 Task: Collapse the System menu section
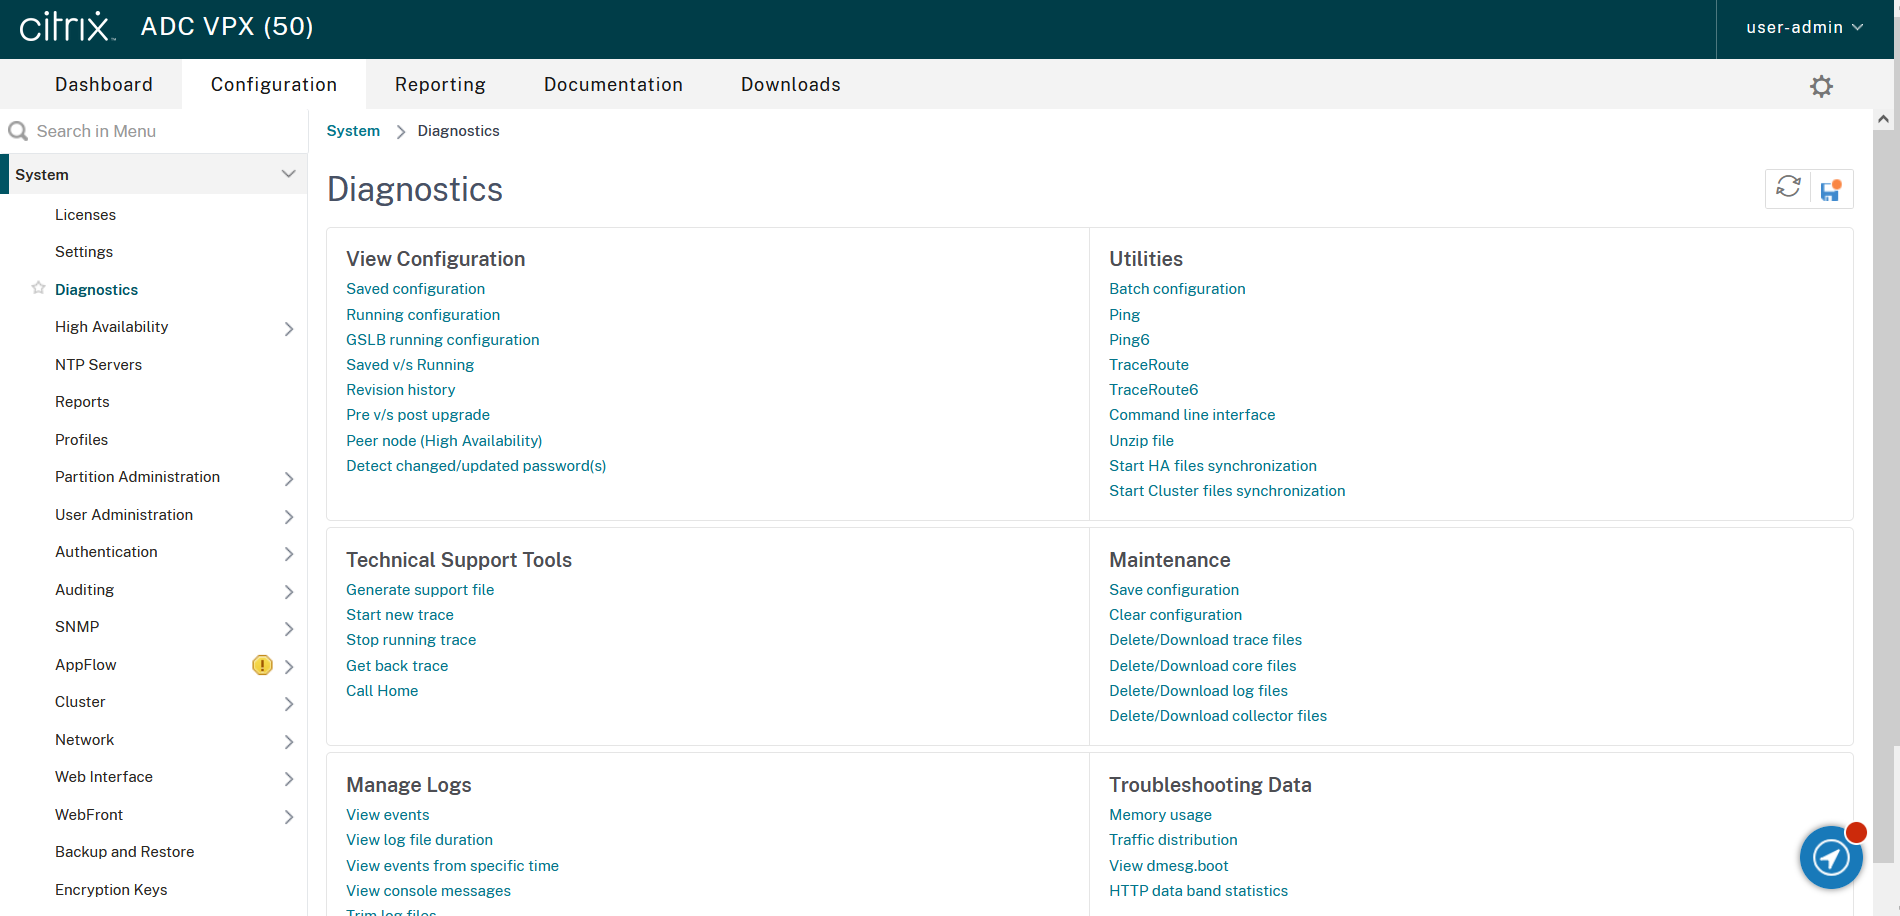click(288, 174)
